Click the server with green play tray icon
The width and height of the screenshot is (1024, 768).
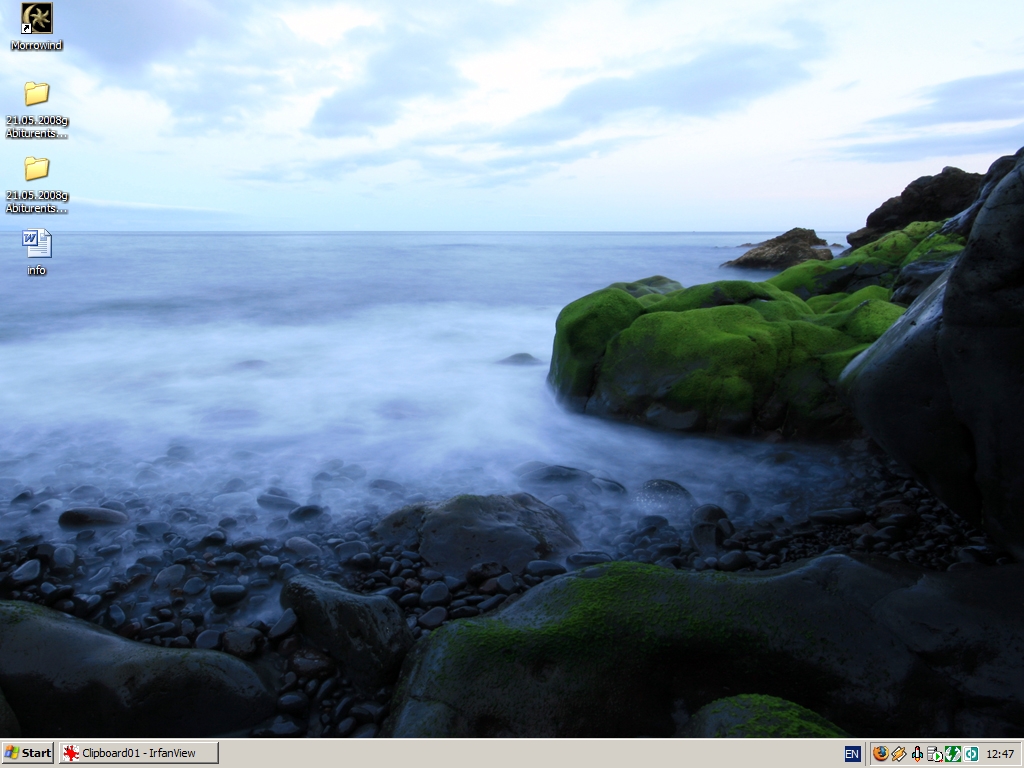[x=935, y=753]
